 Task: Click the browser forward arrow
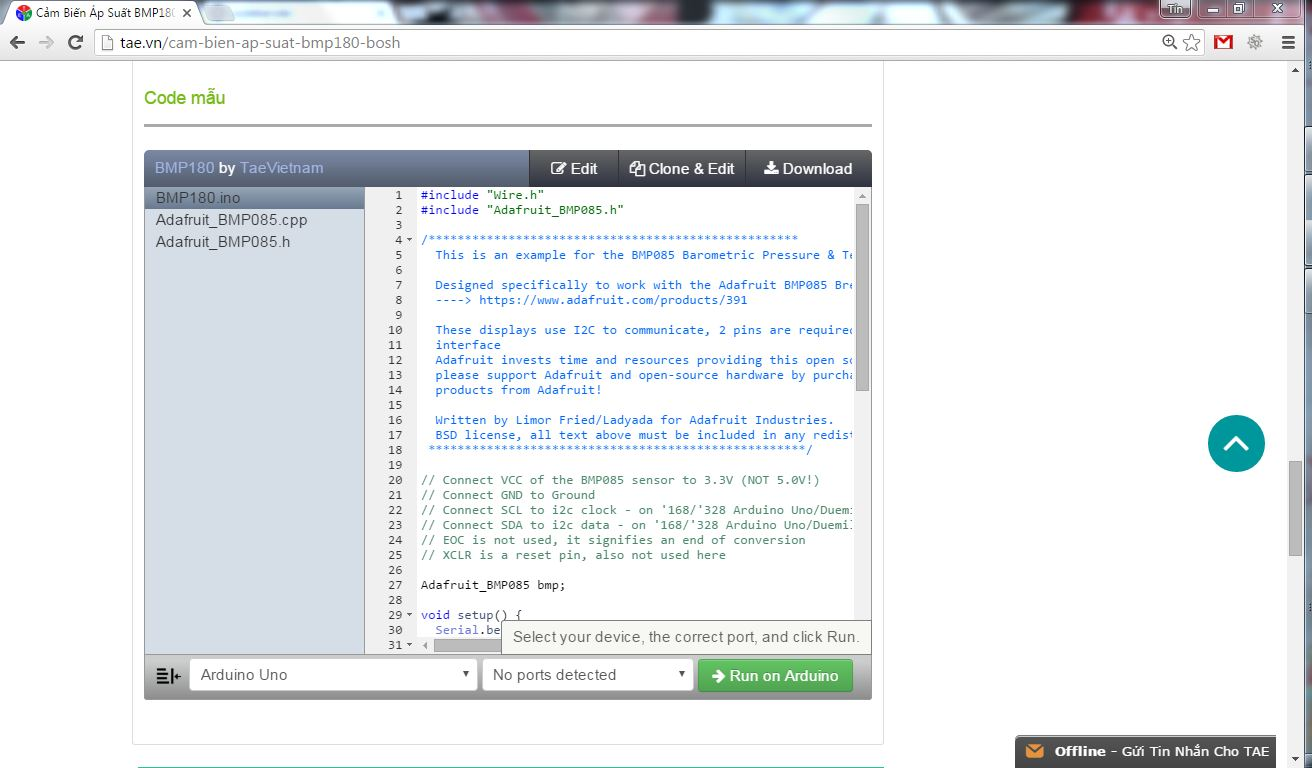46,42
